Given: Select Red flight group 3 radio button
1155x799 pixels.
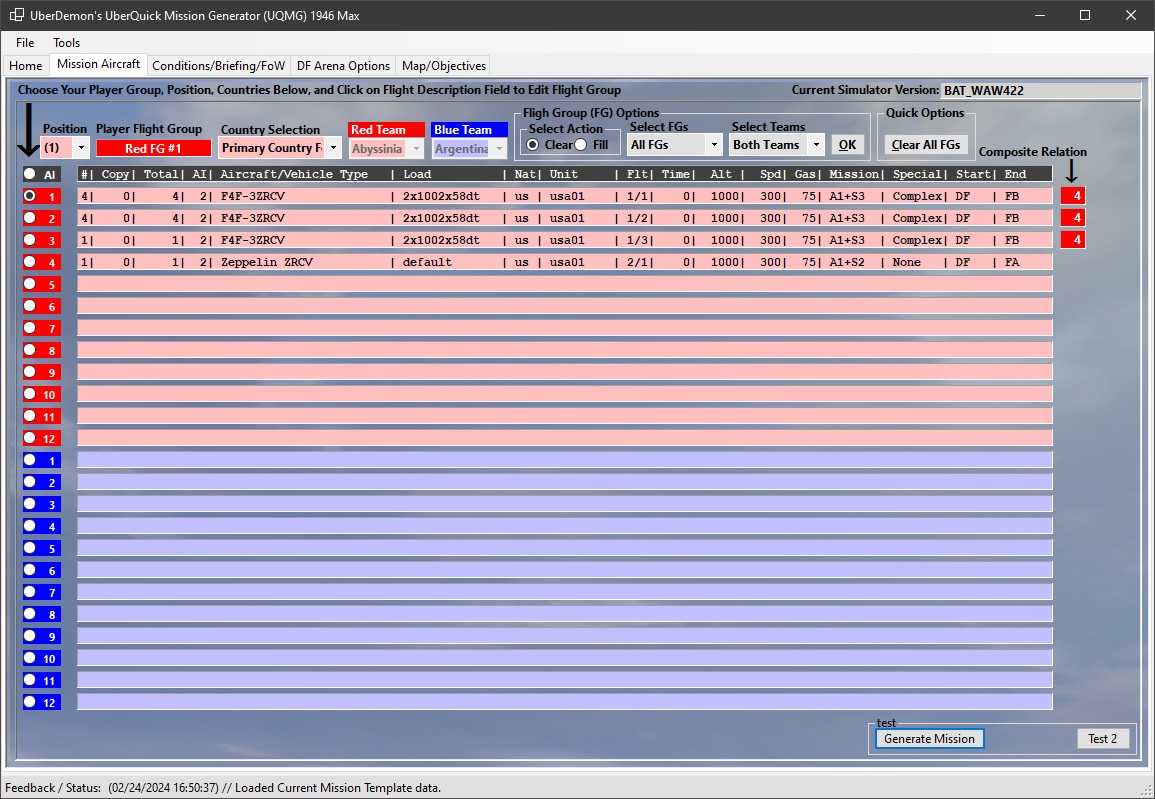Looking at the screenshot, I should [x=29, y=239].
